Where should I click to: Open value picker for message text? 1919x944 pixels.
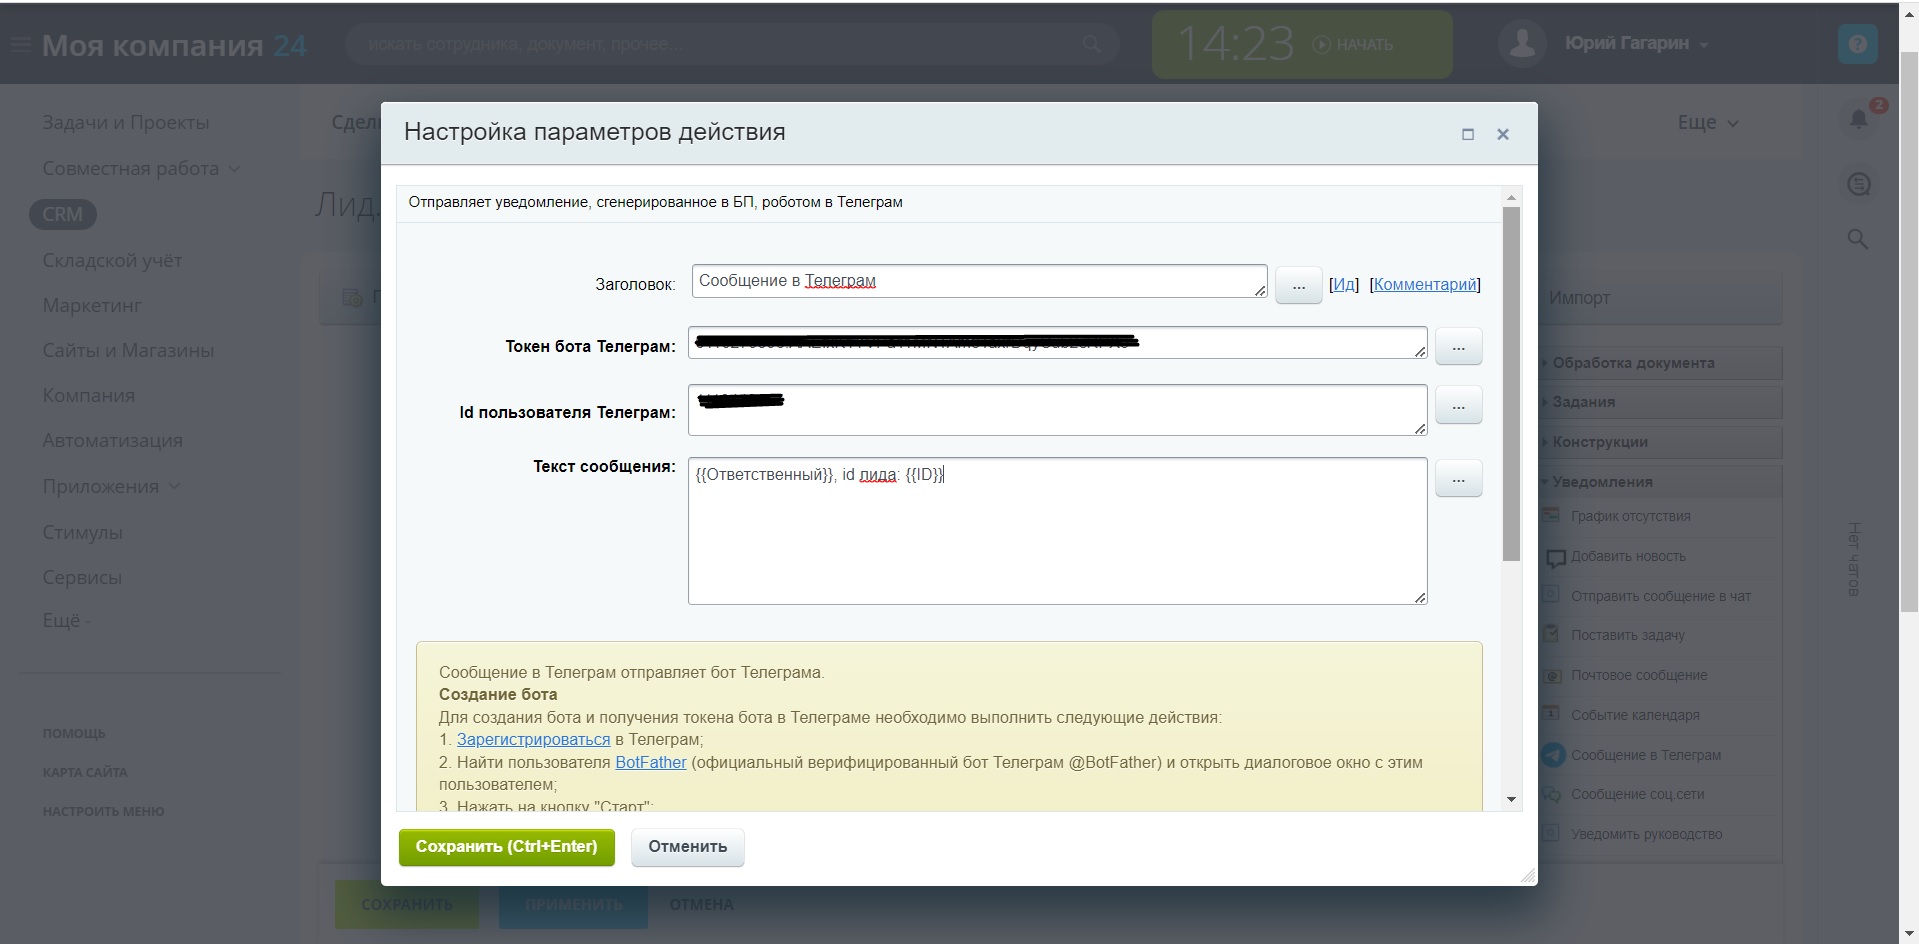click(1458, 479)
